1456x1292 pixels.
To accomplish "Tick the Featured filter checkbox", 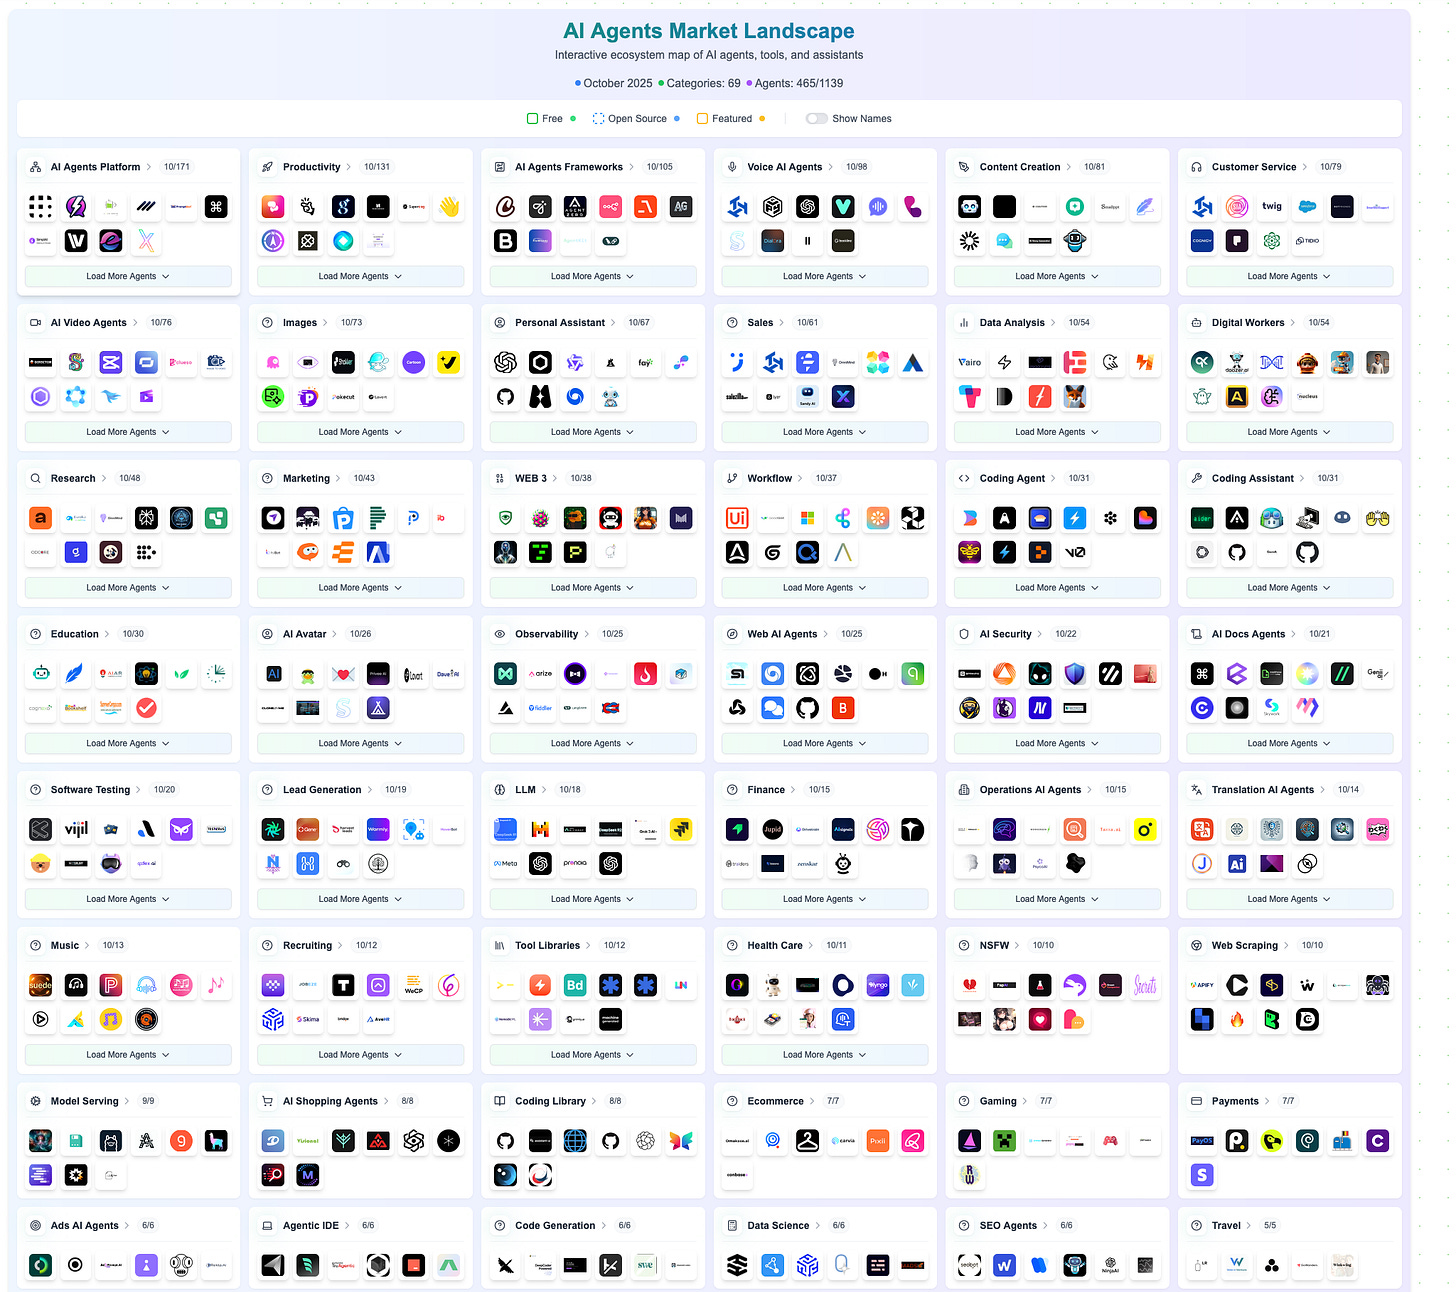I will coord(702,118).
